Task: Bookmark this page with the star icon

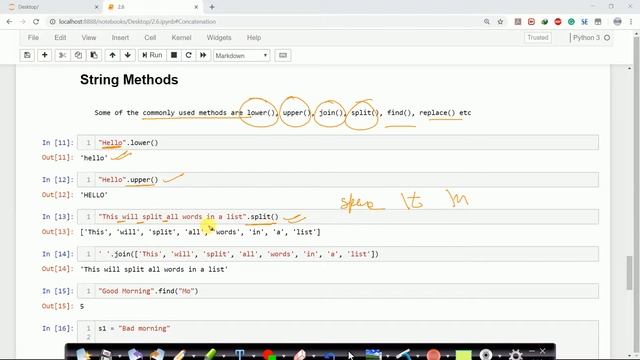Action: pyautogui.click(x=500, y=22)
